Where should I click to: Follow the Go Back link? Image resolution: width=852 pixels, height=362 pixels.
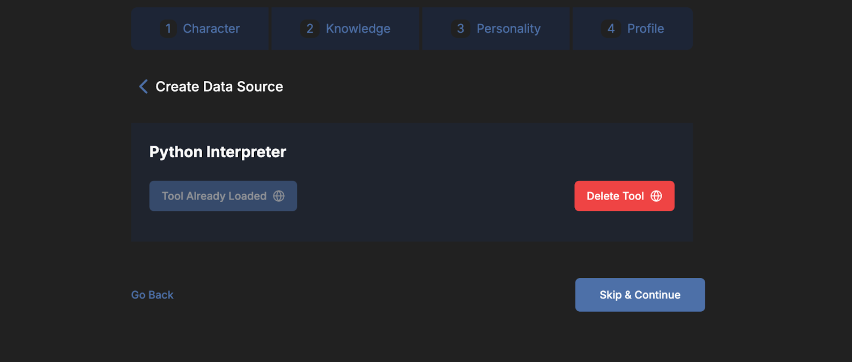click(152, 295)
